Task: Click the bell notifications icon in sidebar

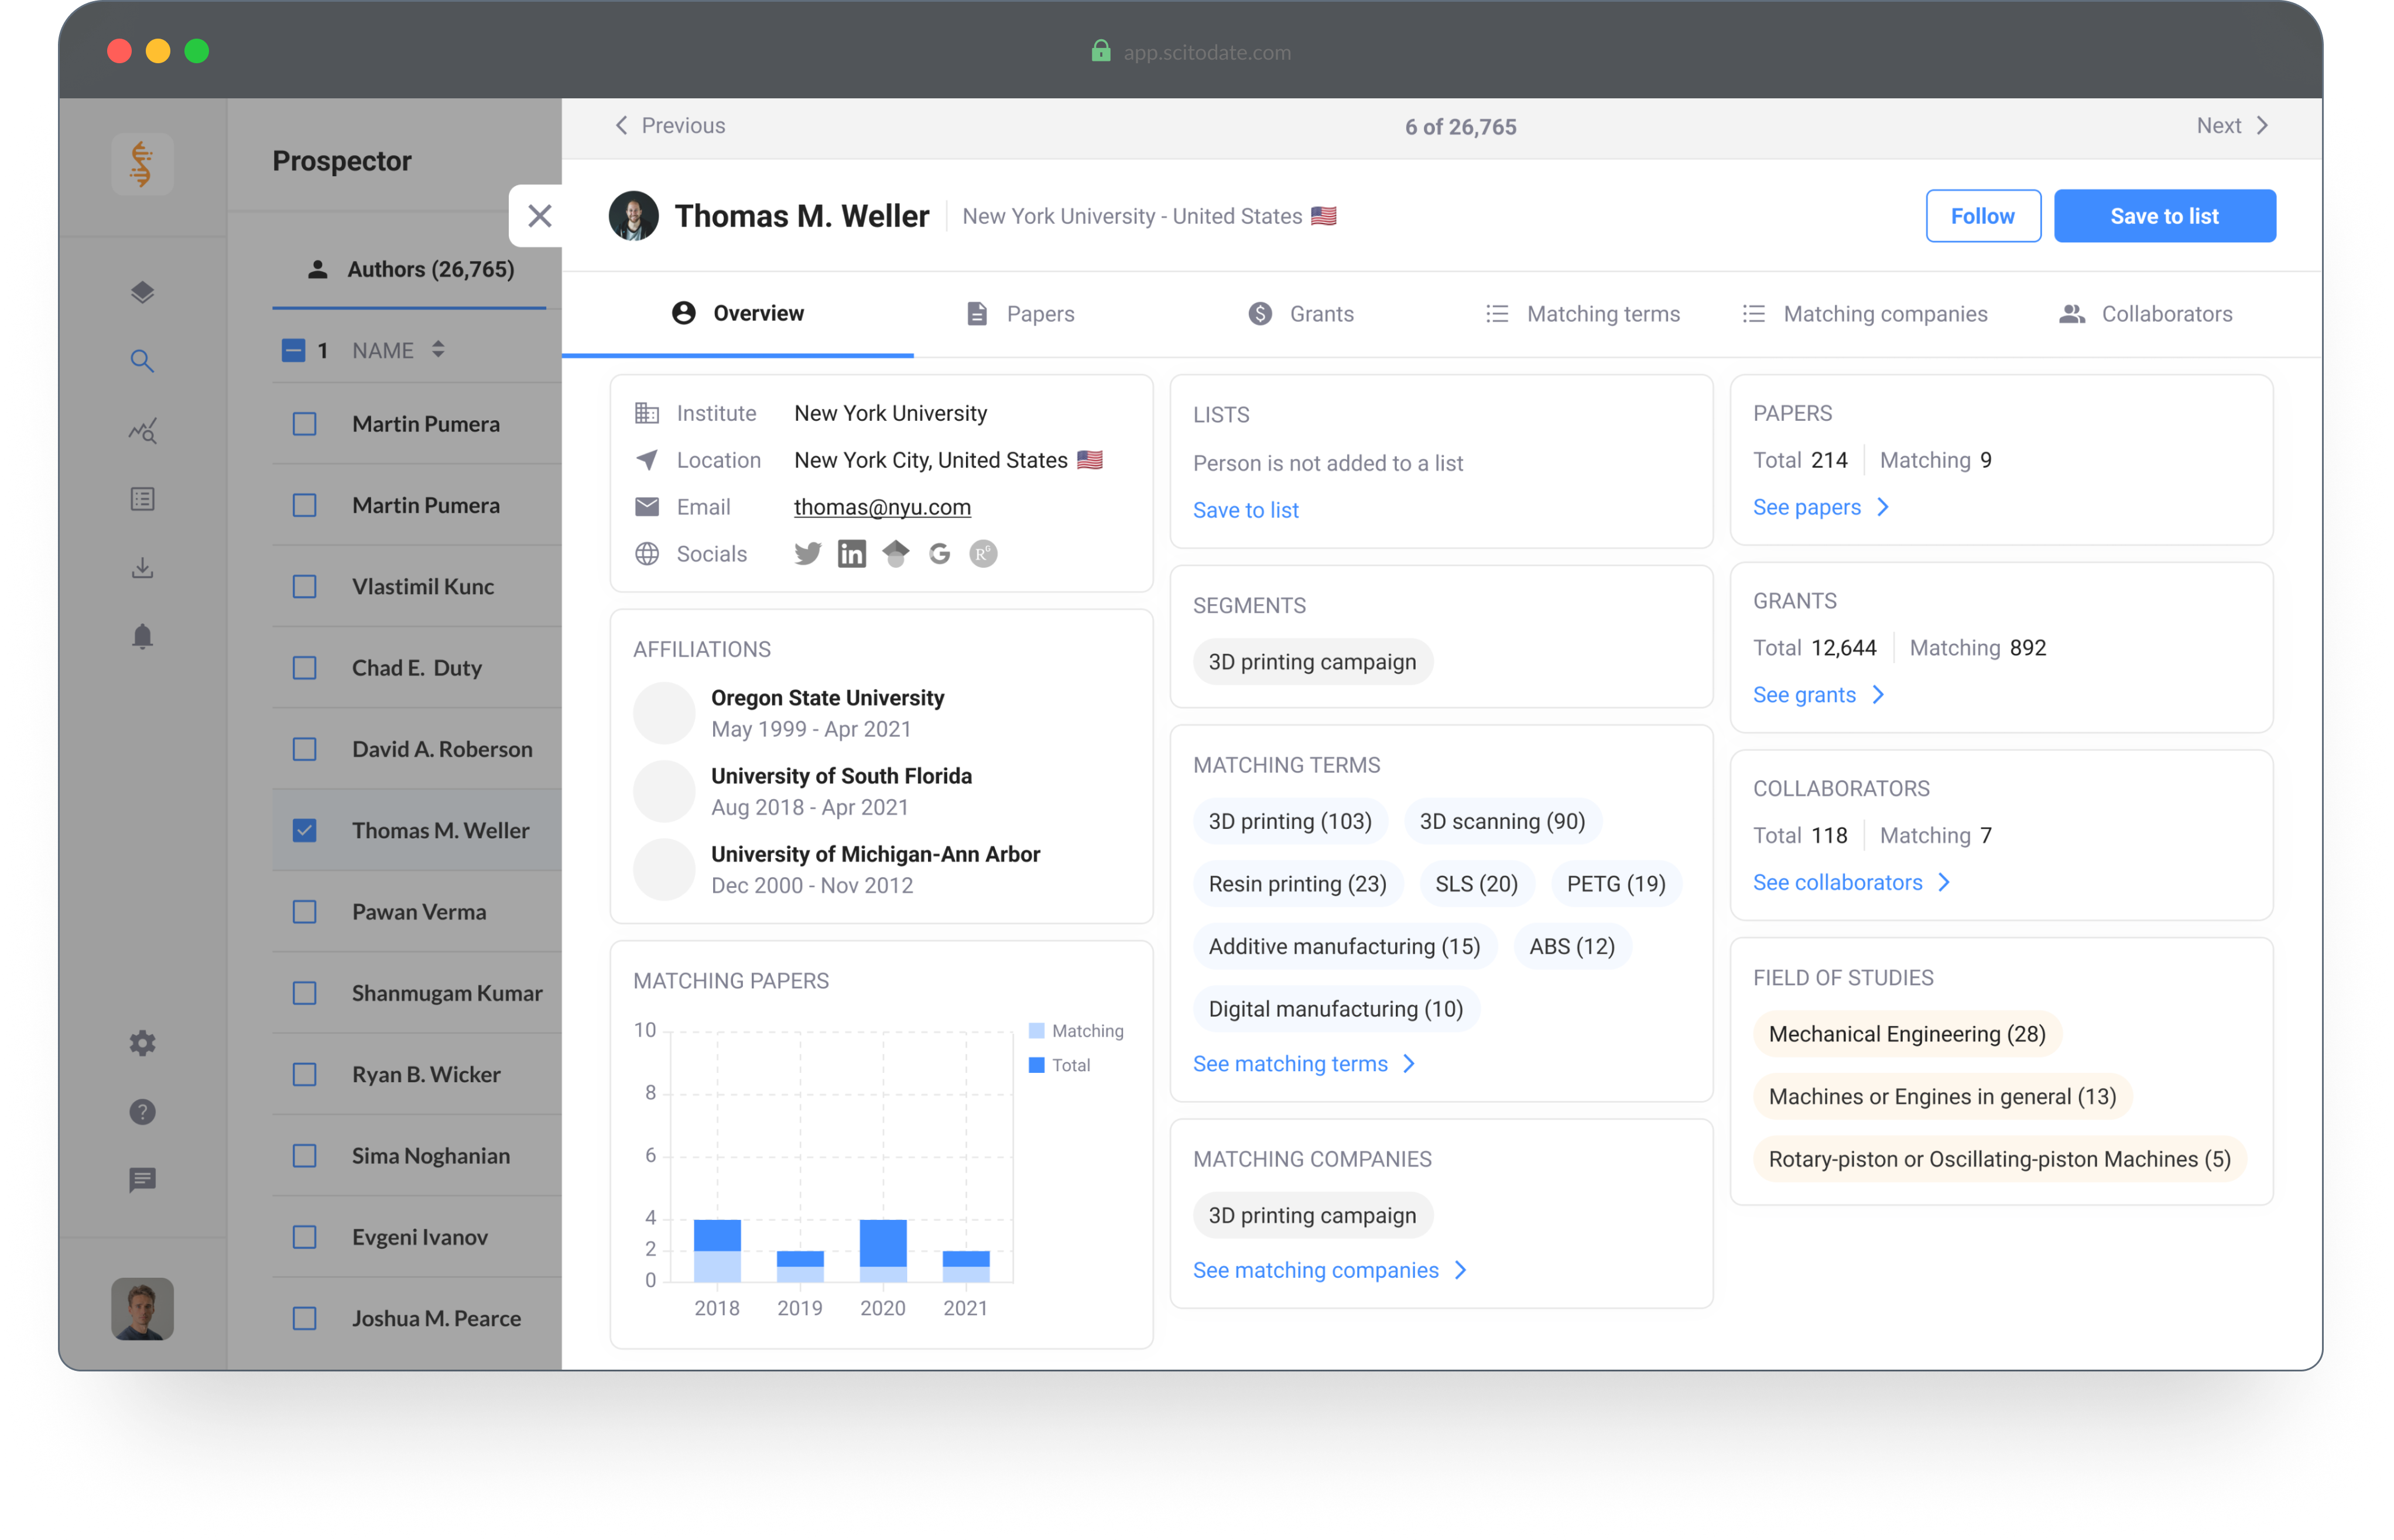Action: [x=142, y=637]
